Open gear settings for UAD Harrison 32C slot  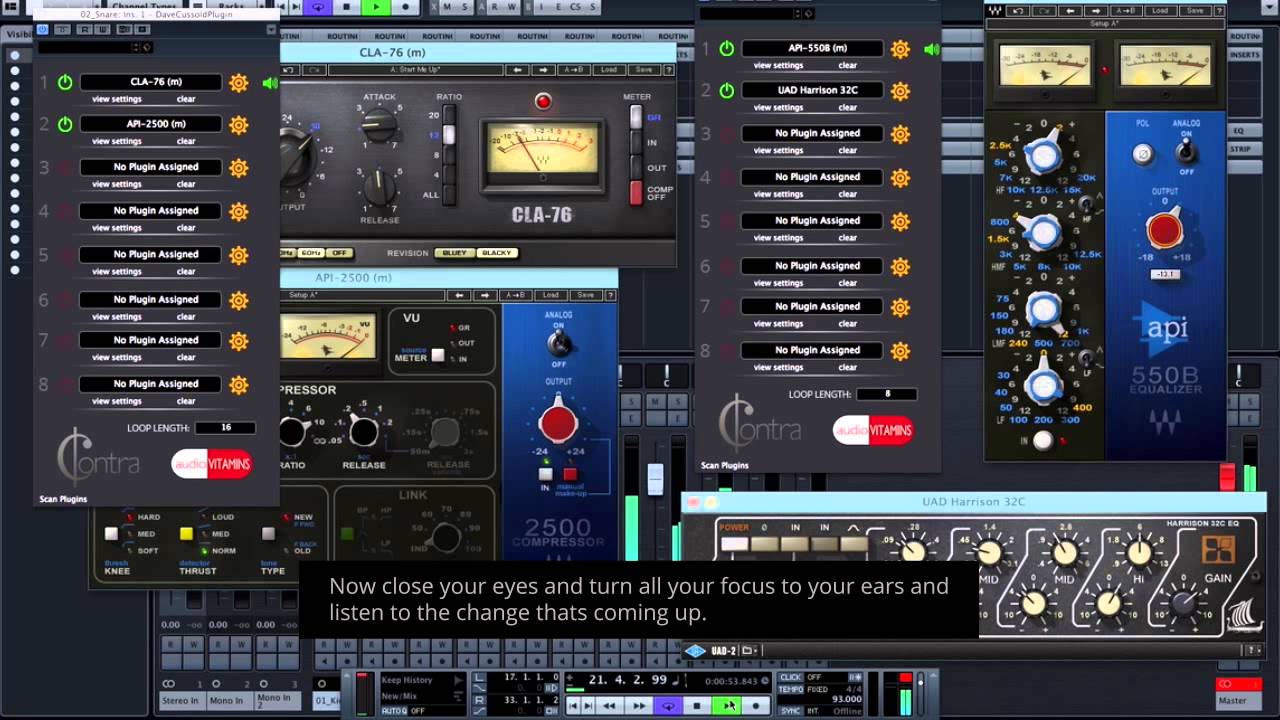(900, 91)
